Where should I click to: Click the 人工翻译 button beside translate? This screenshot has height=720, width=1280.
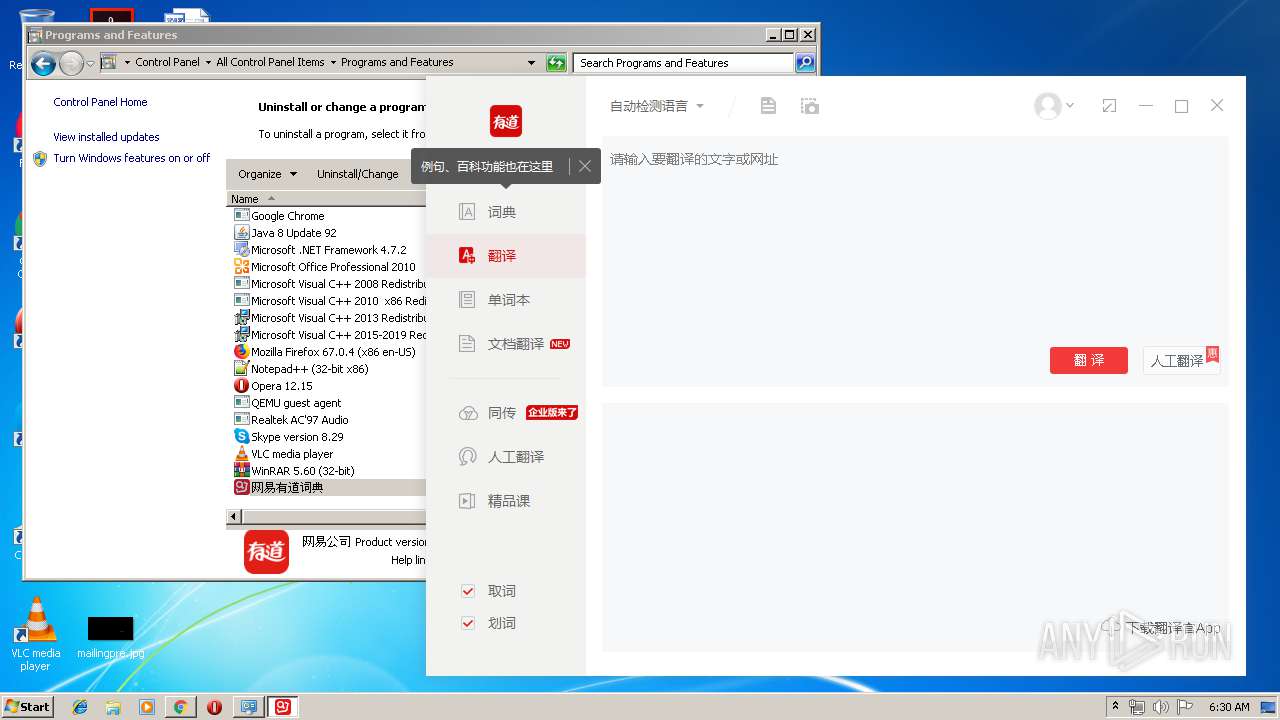point(1181,360)
